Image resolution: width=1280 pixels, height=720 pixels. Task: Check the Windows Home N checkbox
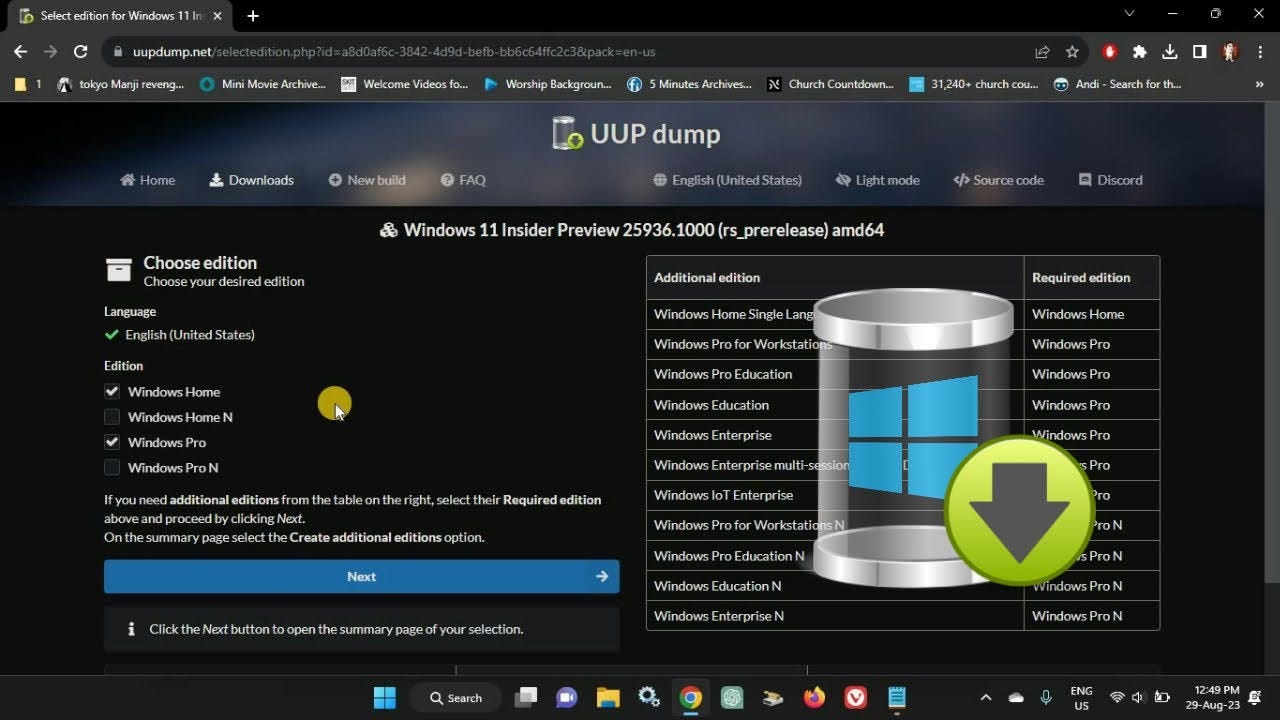click(111, 416)
